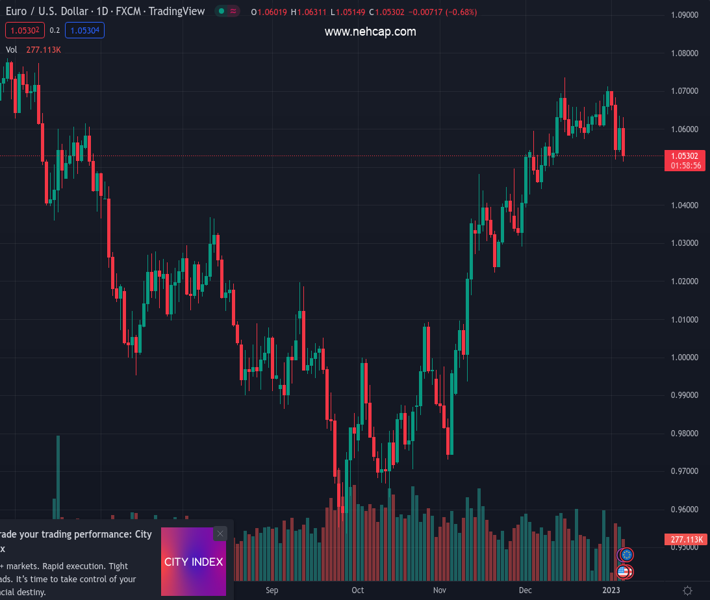Click the US flag economic event icon

[x=625, y=572]
